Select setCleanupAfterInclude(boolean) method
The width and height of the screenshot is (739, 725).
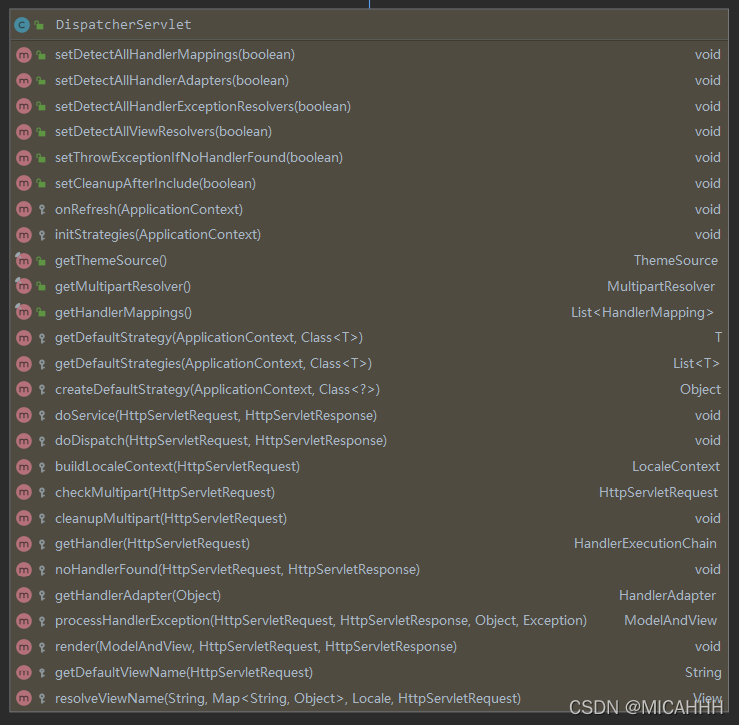(156, 183)
